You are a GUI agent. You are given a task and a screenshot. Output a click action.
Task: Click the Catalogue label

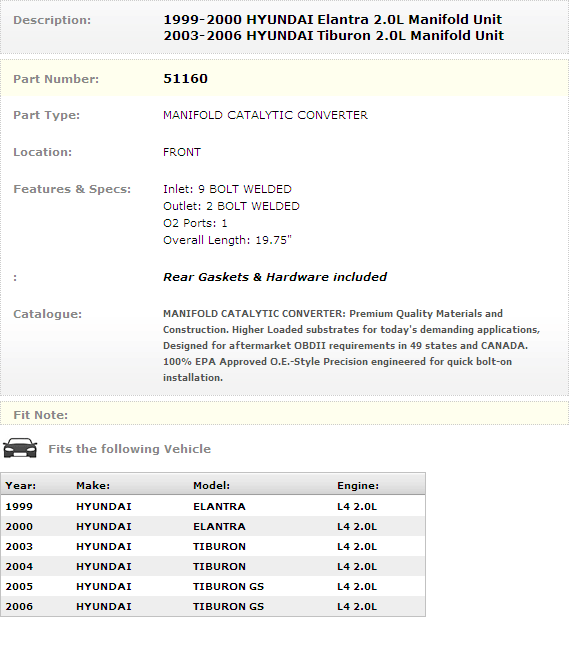(48, 314)
